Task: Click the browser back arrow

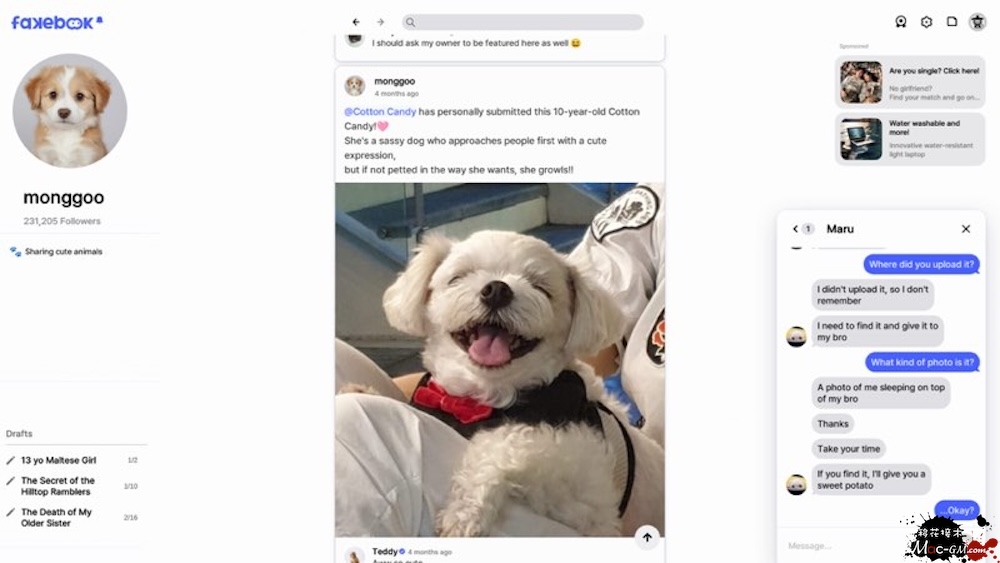Action: [356, 22]
